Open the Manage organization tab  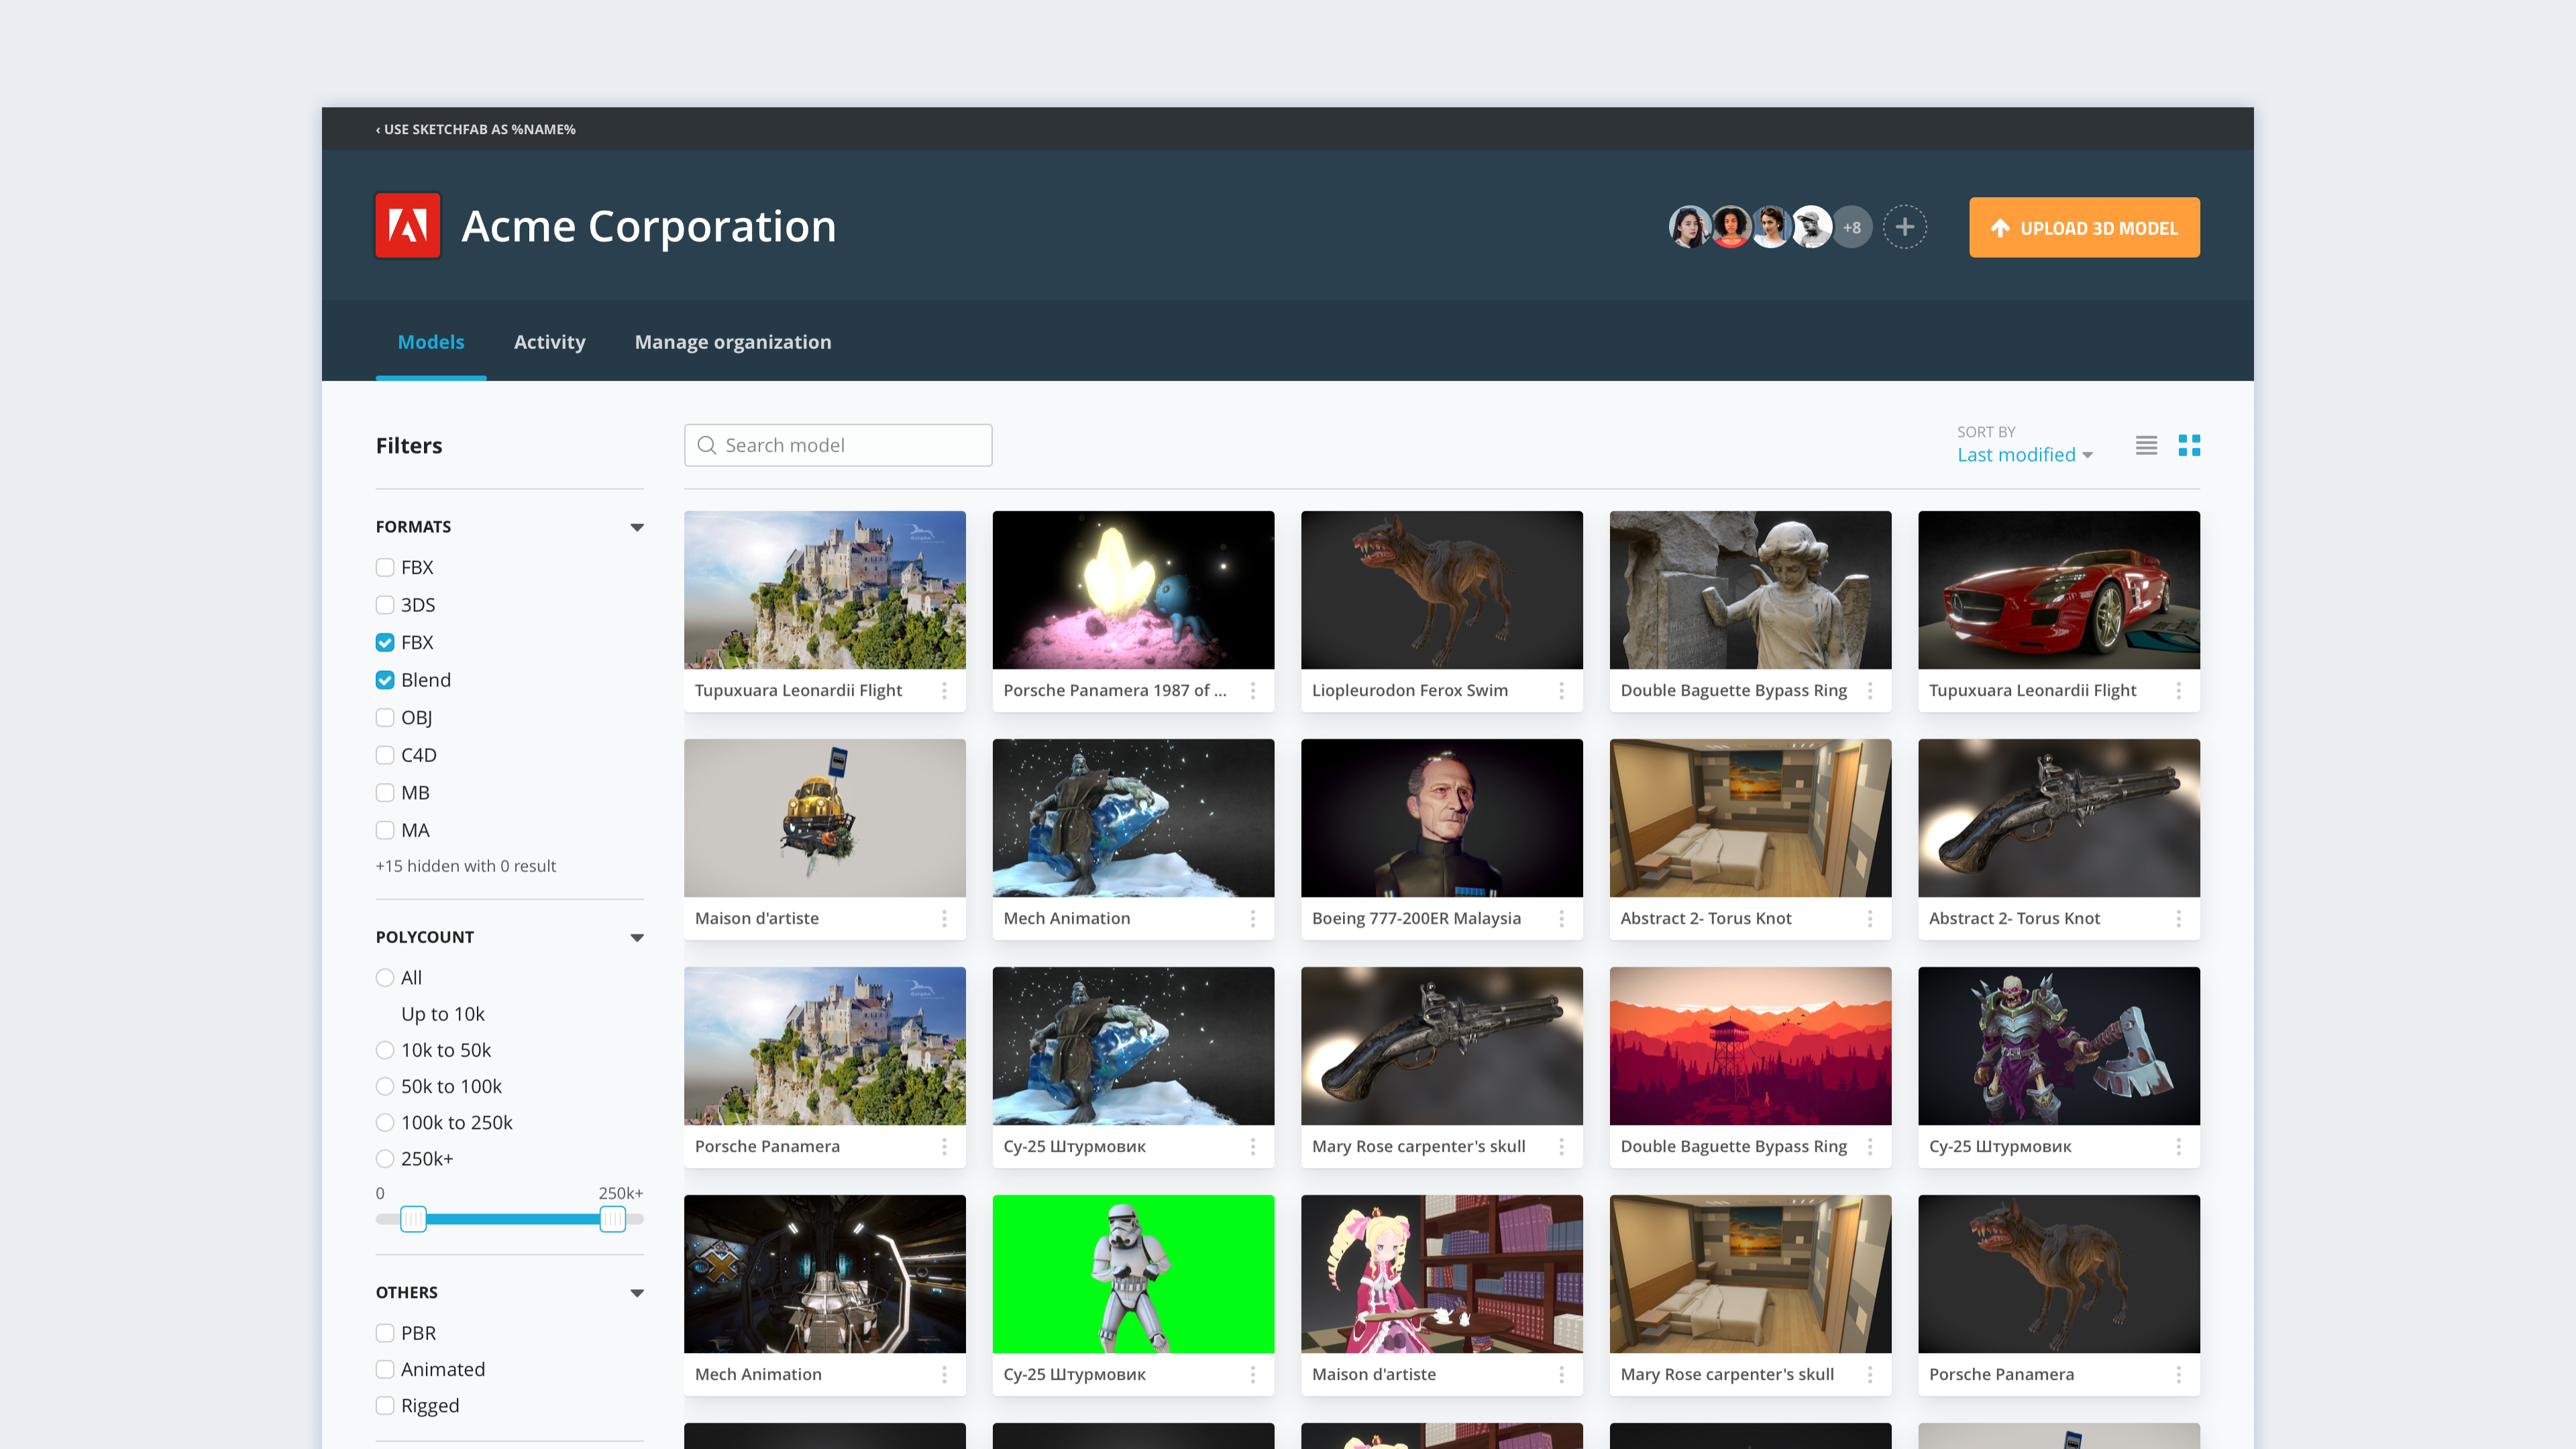tap(733, 341)
